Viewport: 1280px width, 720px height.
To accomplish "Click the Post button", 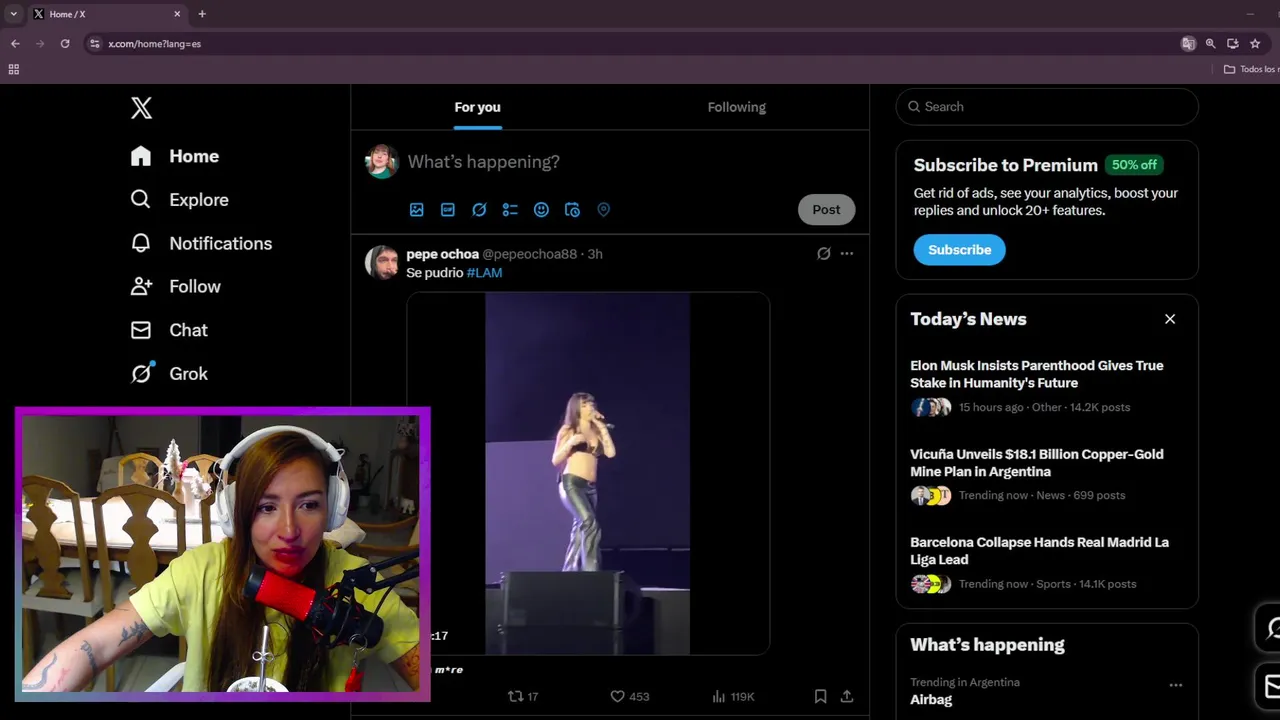I will click(826, 209).
